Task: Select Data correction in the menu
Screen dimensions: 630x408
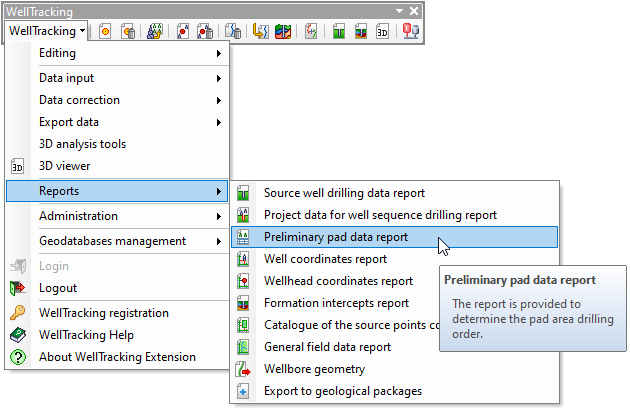Action: coord(117,100)
